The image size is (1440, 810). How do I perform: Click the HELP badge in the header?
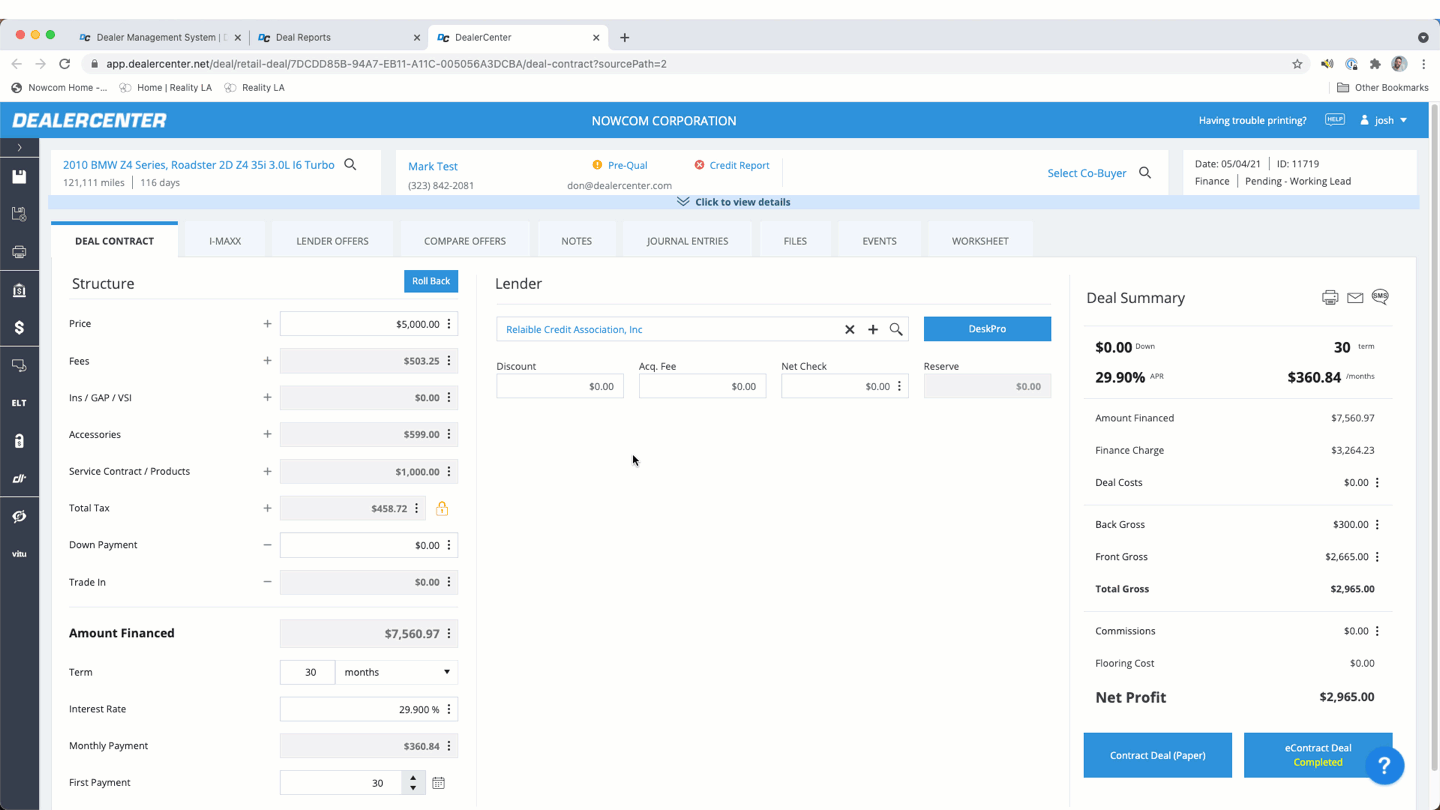click(x=1335, y=120)
